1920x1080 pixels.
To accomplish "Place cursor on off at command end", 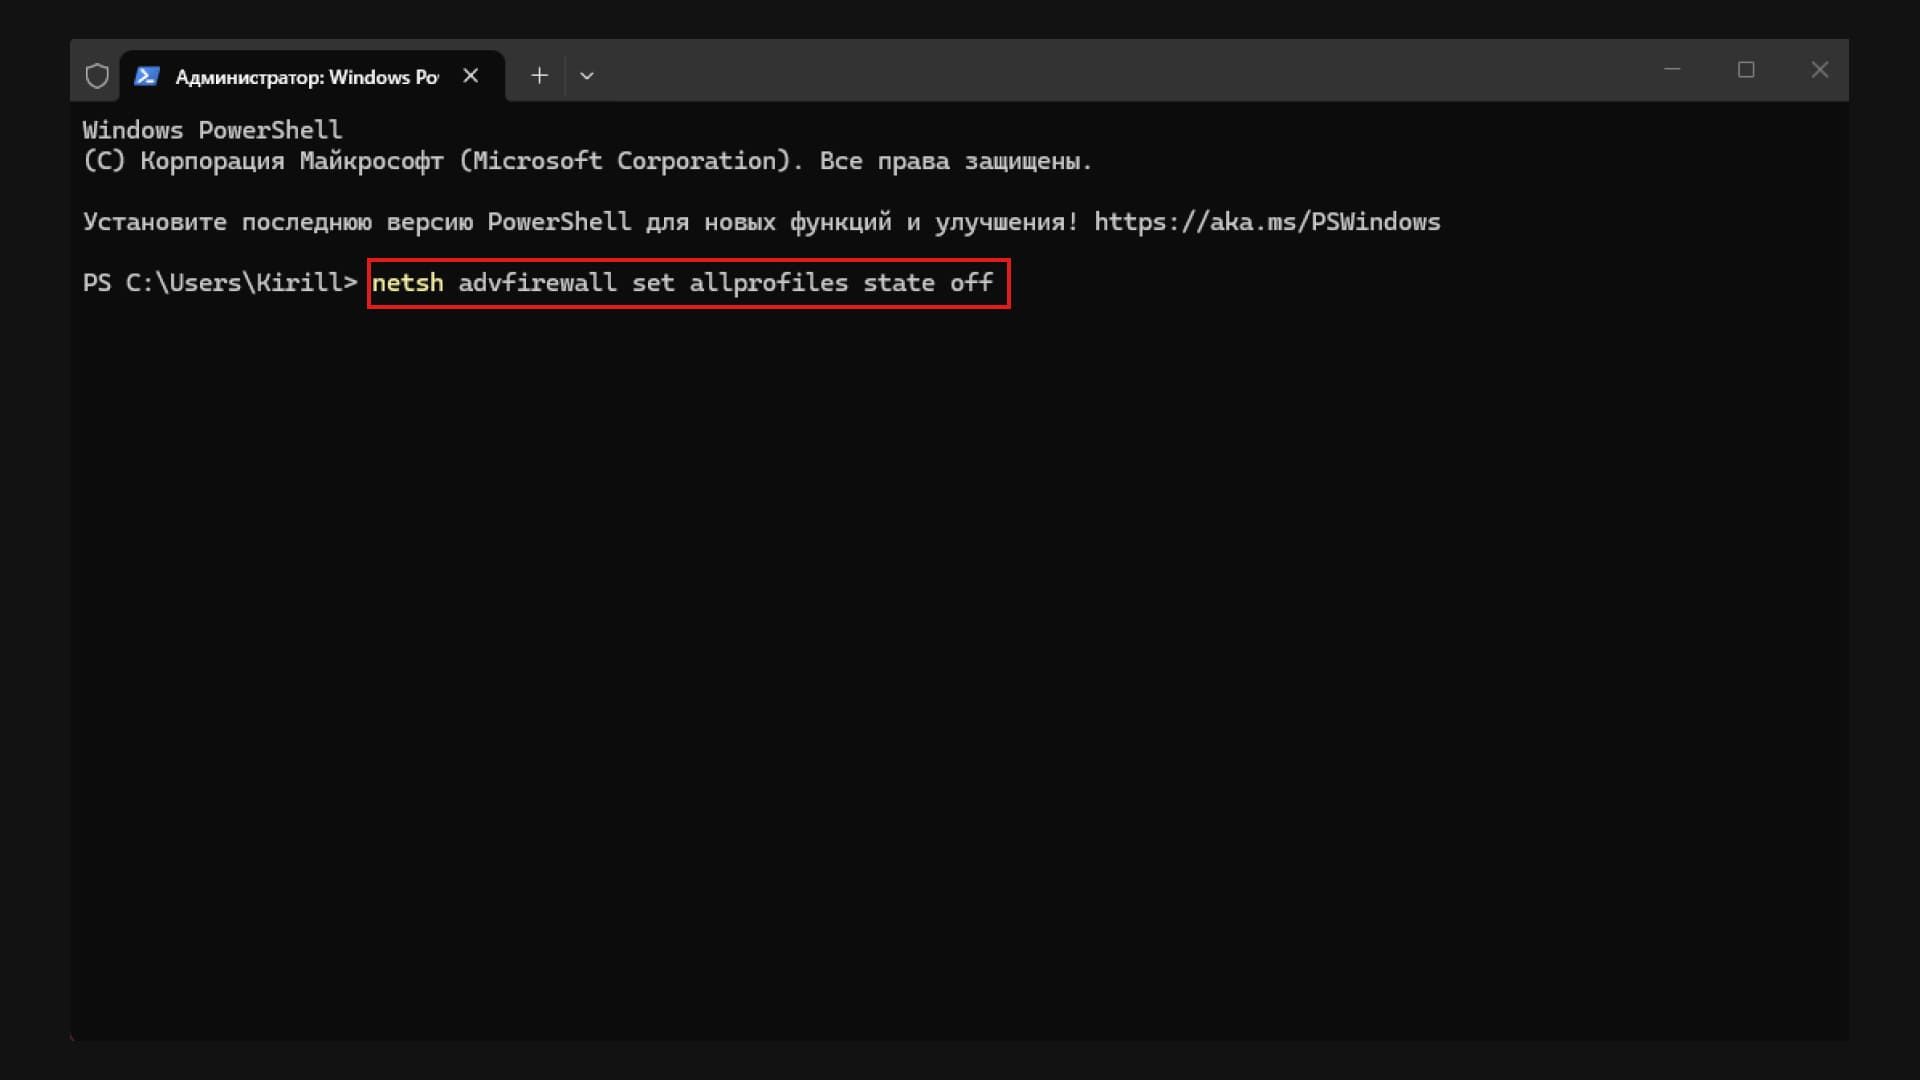I will click(971, 283).
